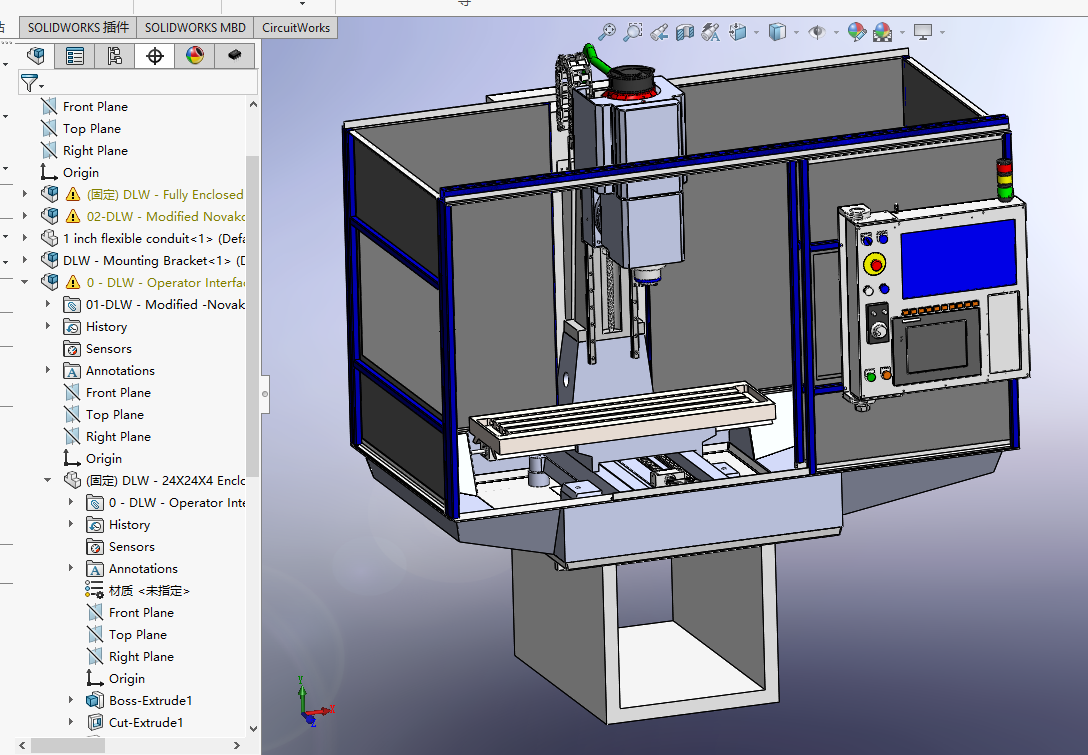Viewport: 1088px width, 755px height.
Task: Select 材质 <未指定> material item
Action: pos(148,591)
